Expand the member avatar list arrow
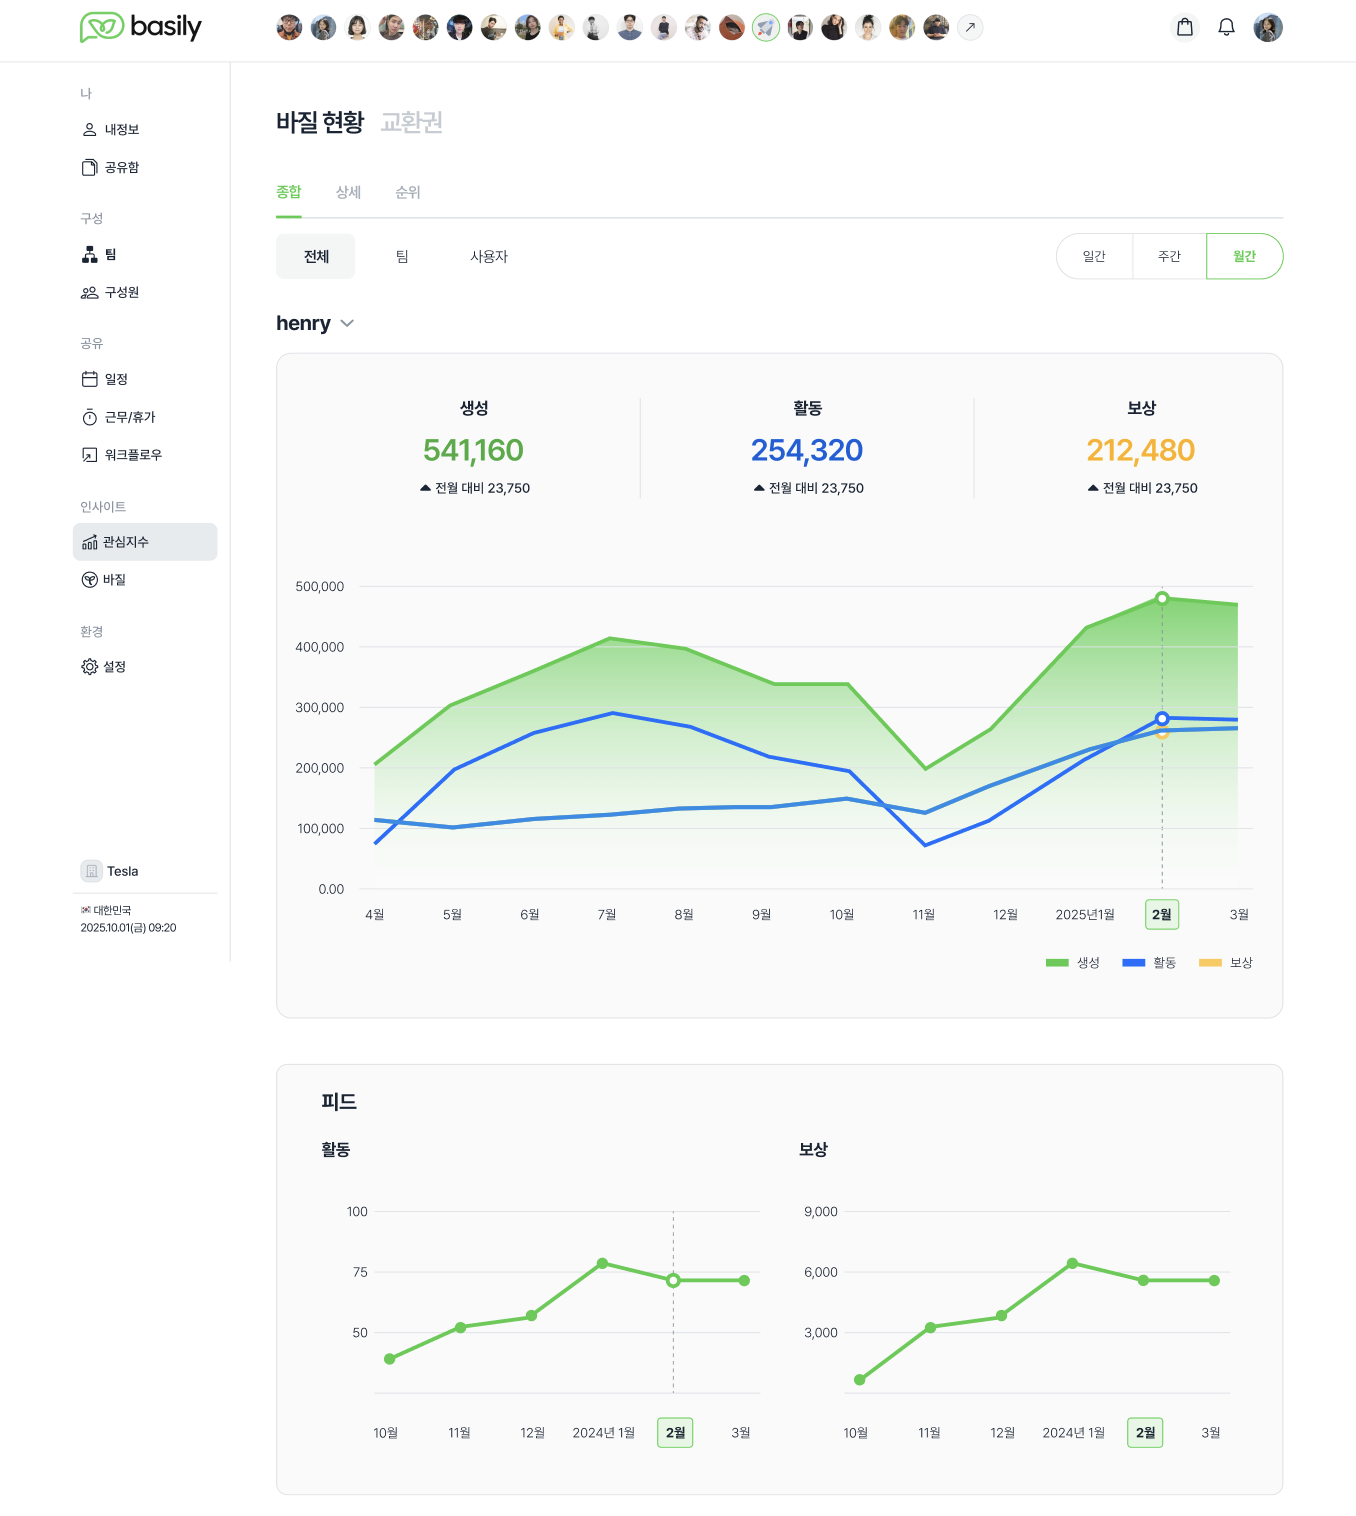Image resolution: width=1356 pixels, height=1516 pixels. tap(970, 27)
